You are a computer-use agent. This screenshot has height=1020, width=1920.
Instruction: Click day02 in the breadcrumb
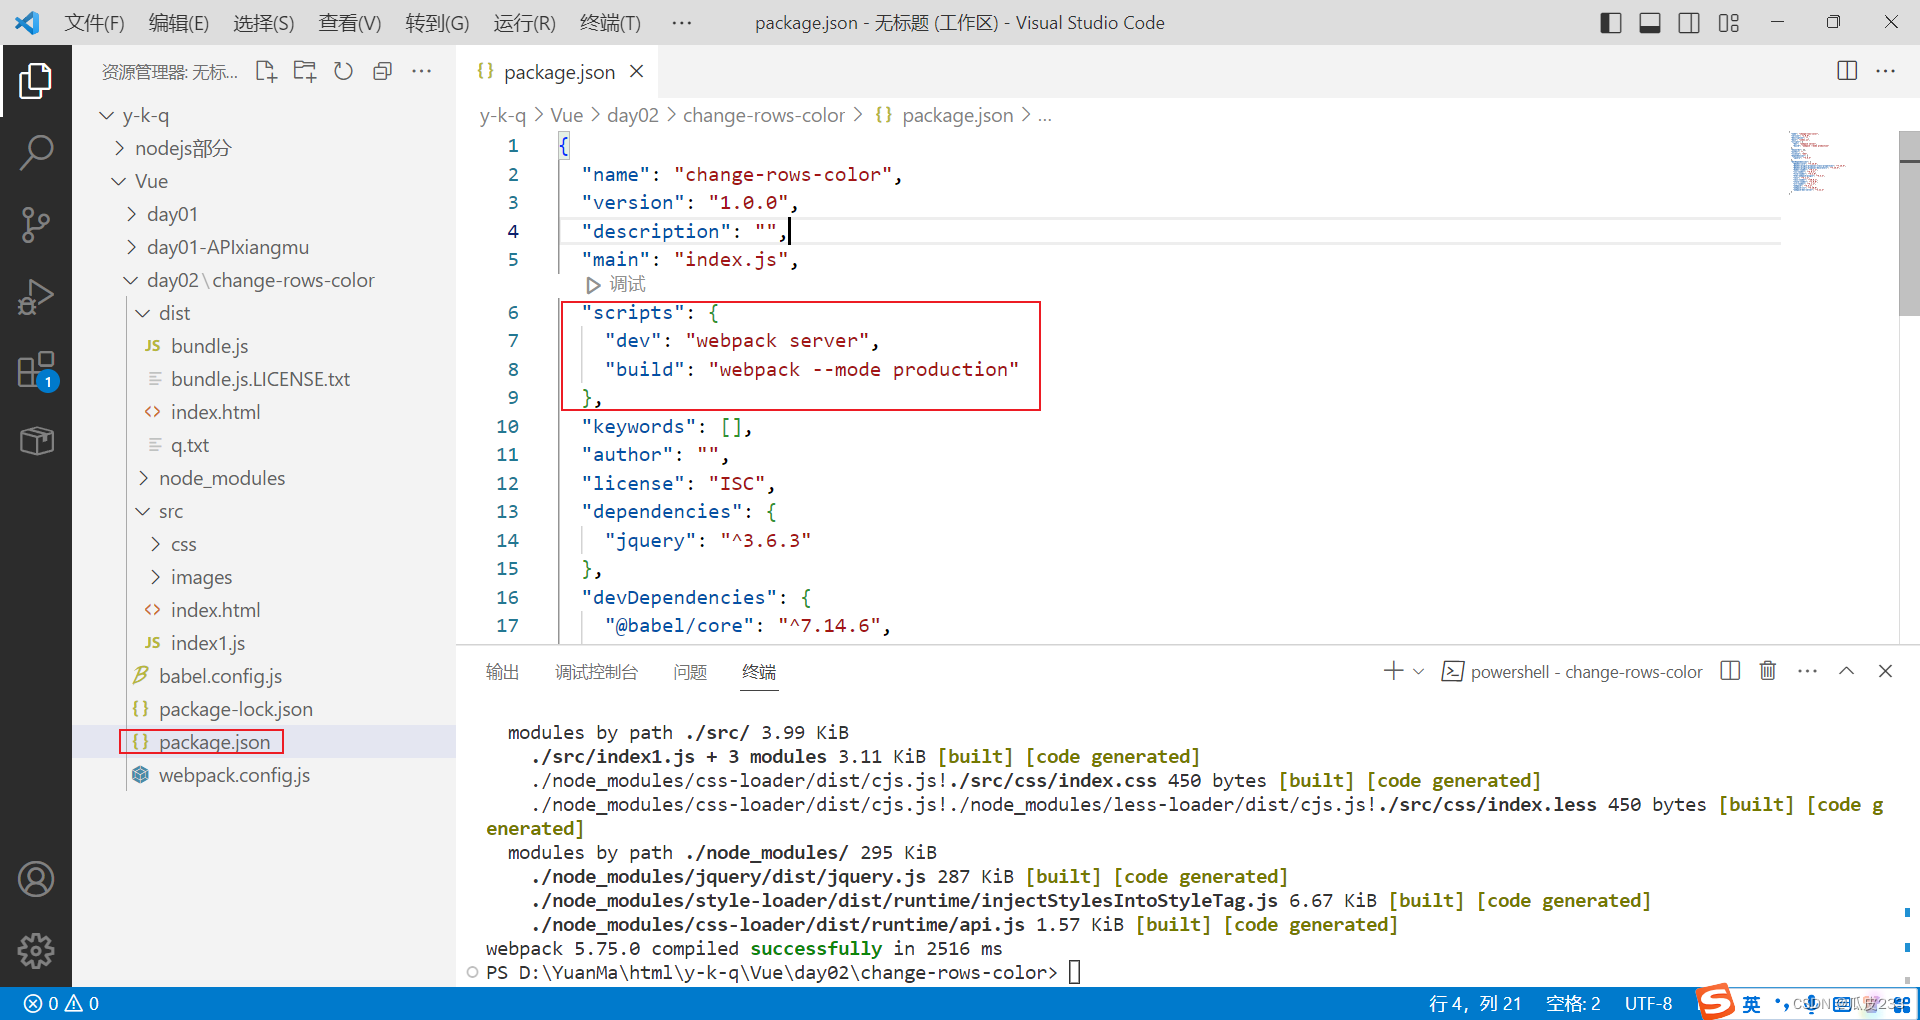coord(633,116)
